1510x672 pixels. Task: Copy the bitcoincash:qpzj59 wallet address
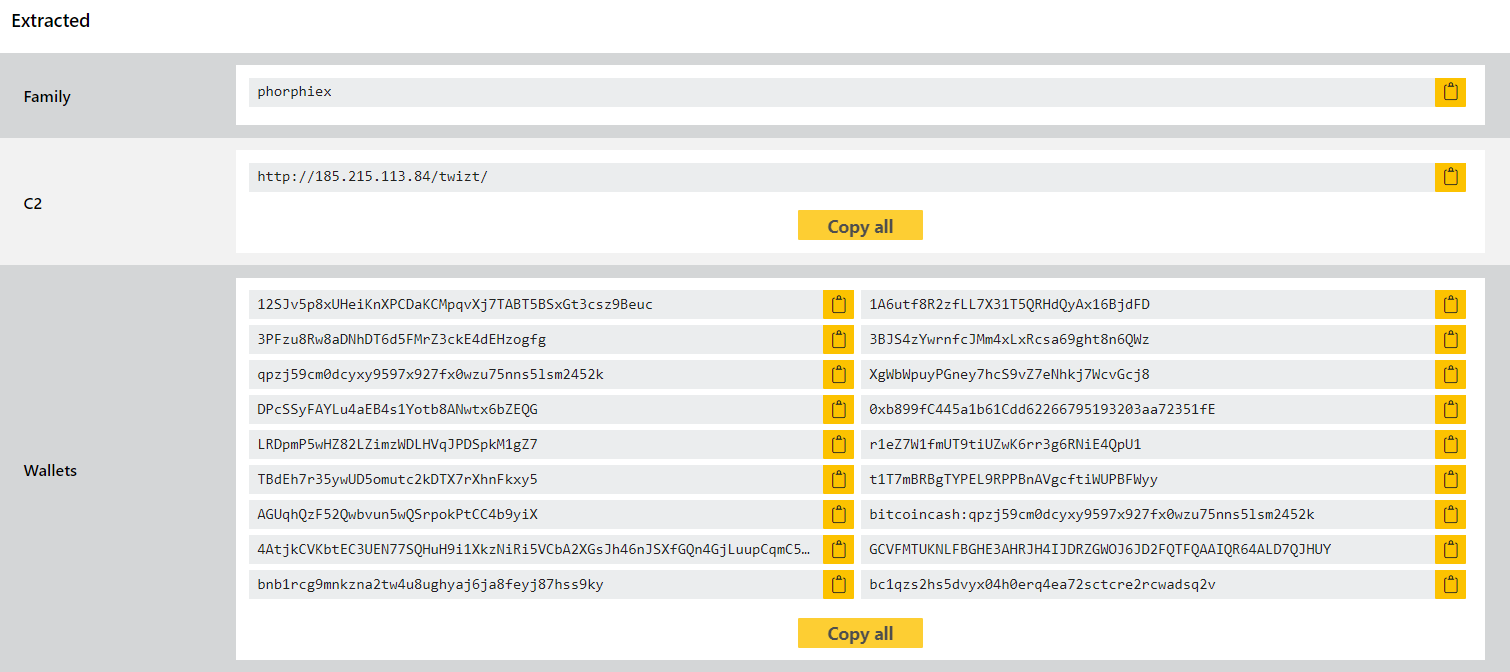1450,514
